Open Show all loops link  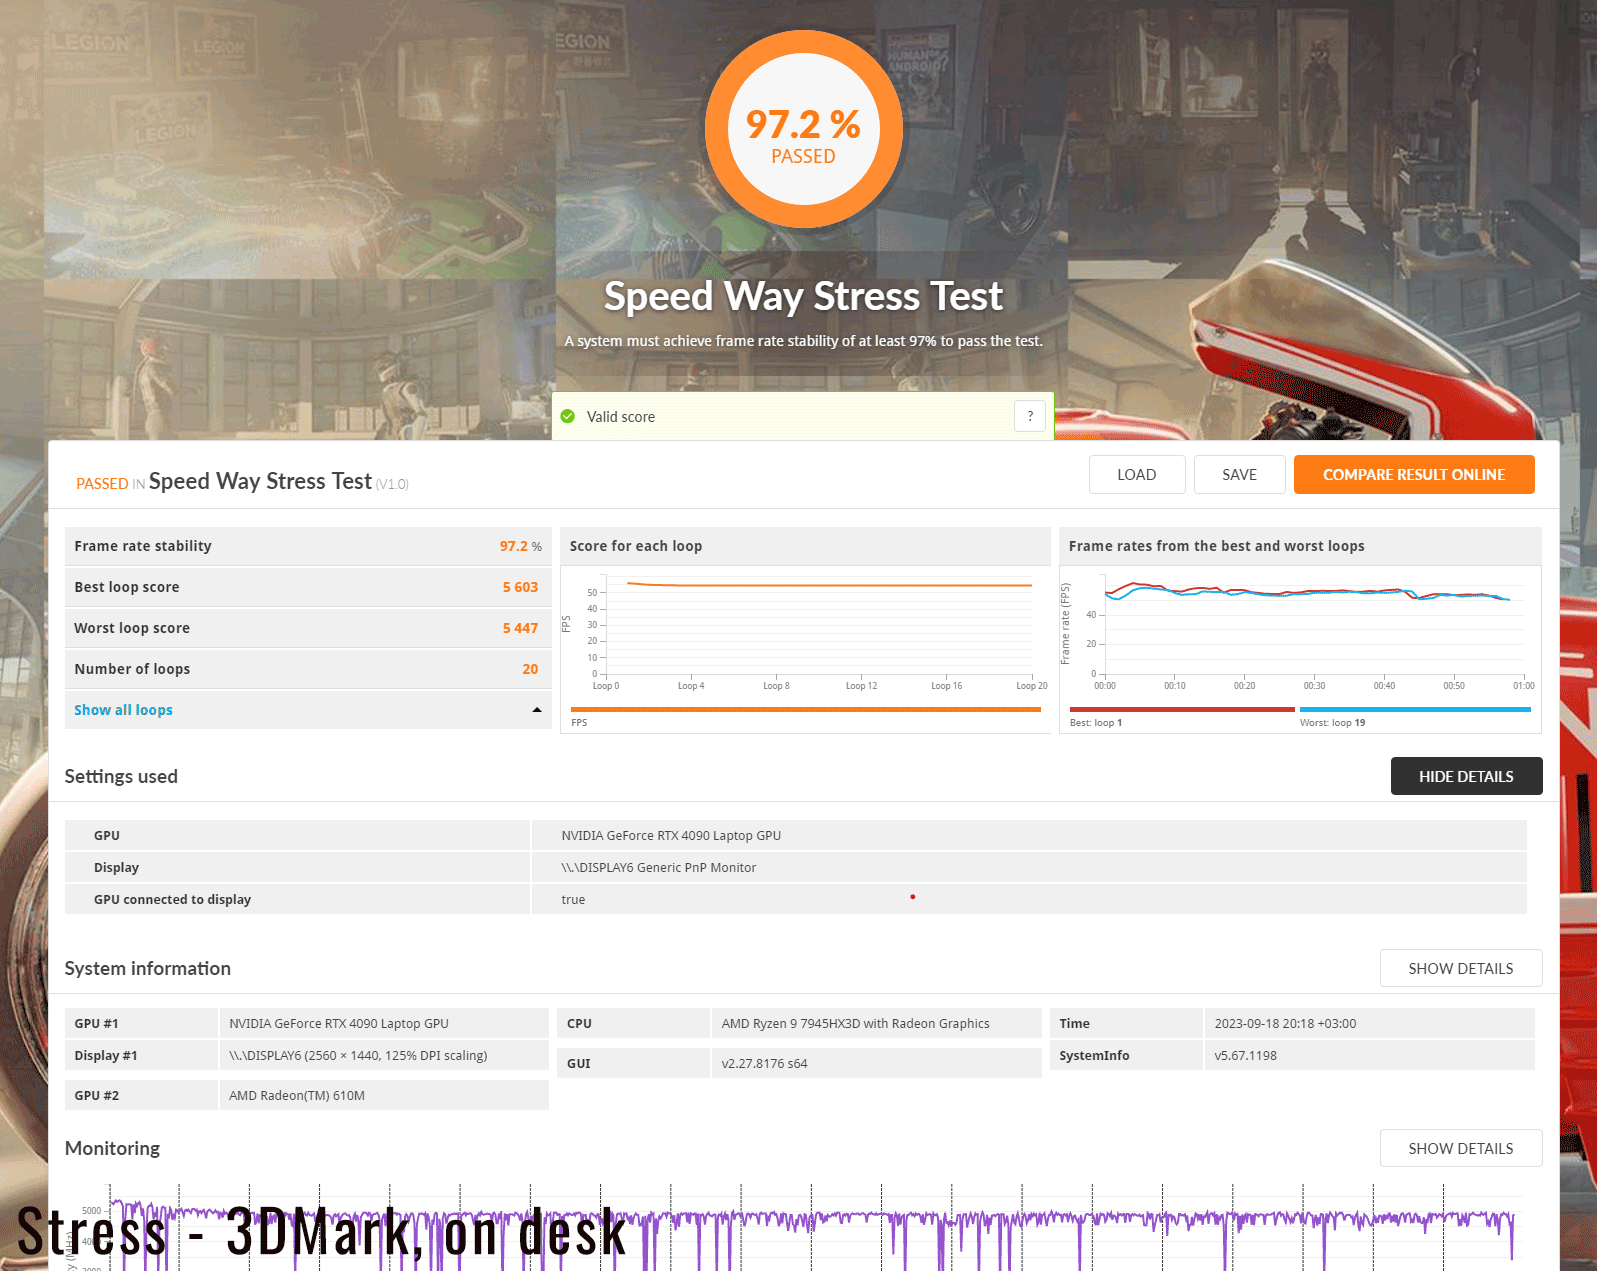[x=123, y=710]
